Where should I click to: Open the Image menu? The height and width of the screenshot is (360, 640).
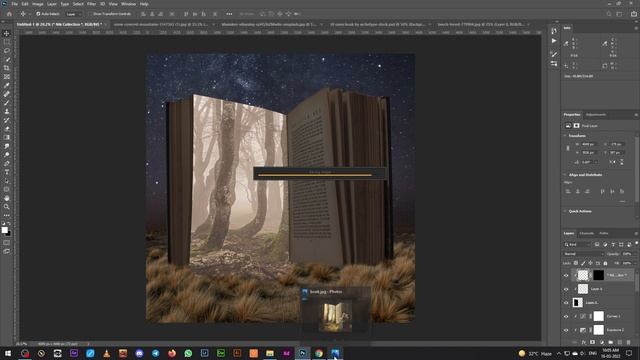click(x=38, y=4)
